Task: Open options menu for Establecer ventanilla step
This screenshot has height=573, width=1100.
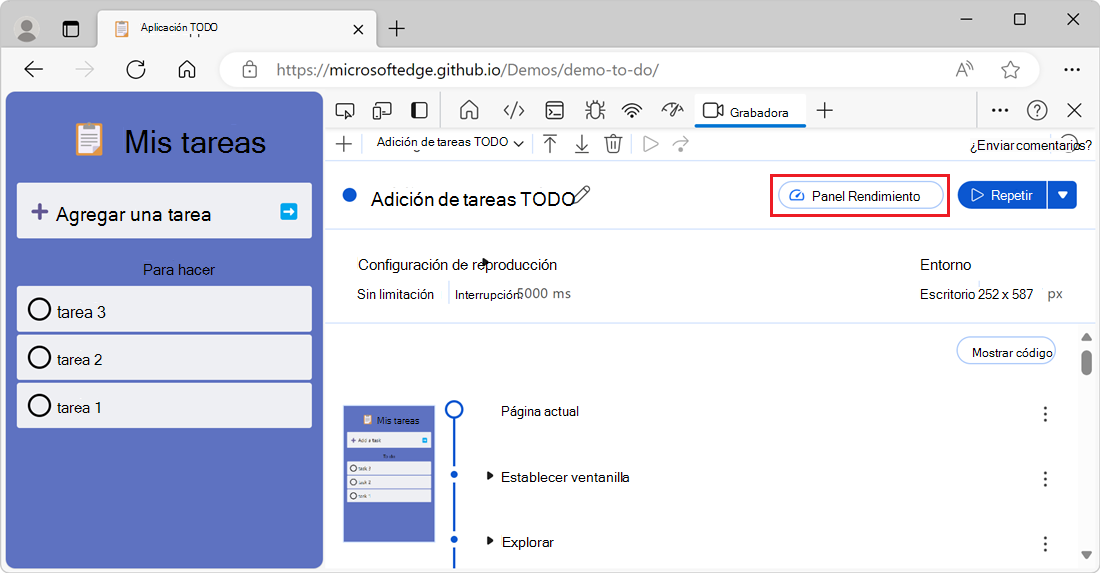Action: [x=1045, y=479]
